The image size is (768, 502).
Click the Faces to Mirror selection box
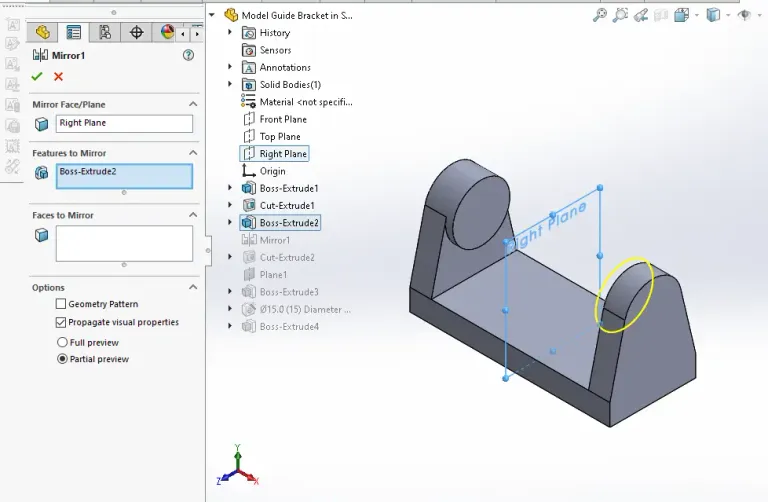(x=124, y=243)
